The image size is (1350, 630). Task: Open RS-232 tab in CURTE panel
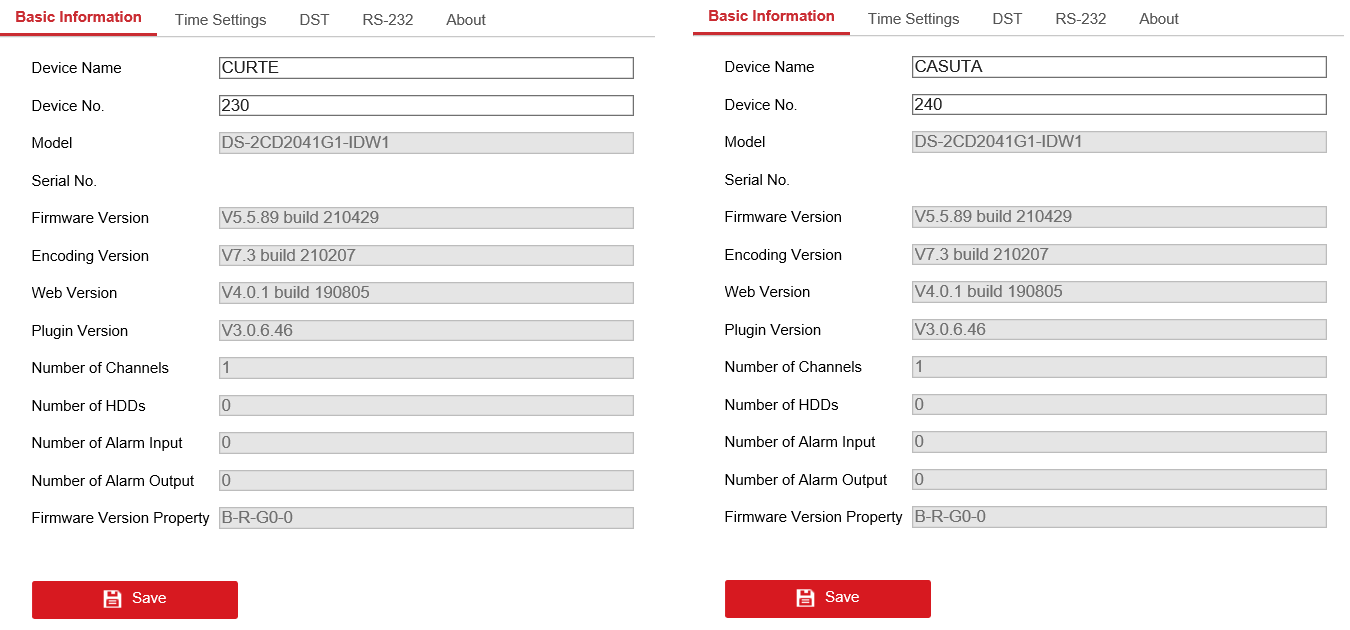[387, 20]
